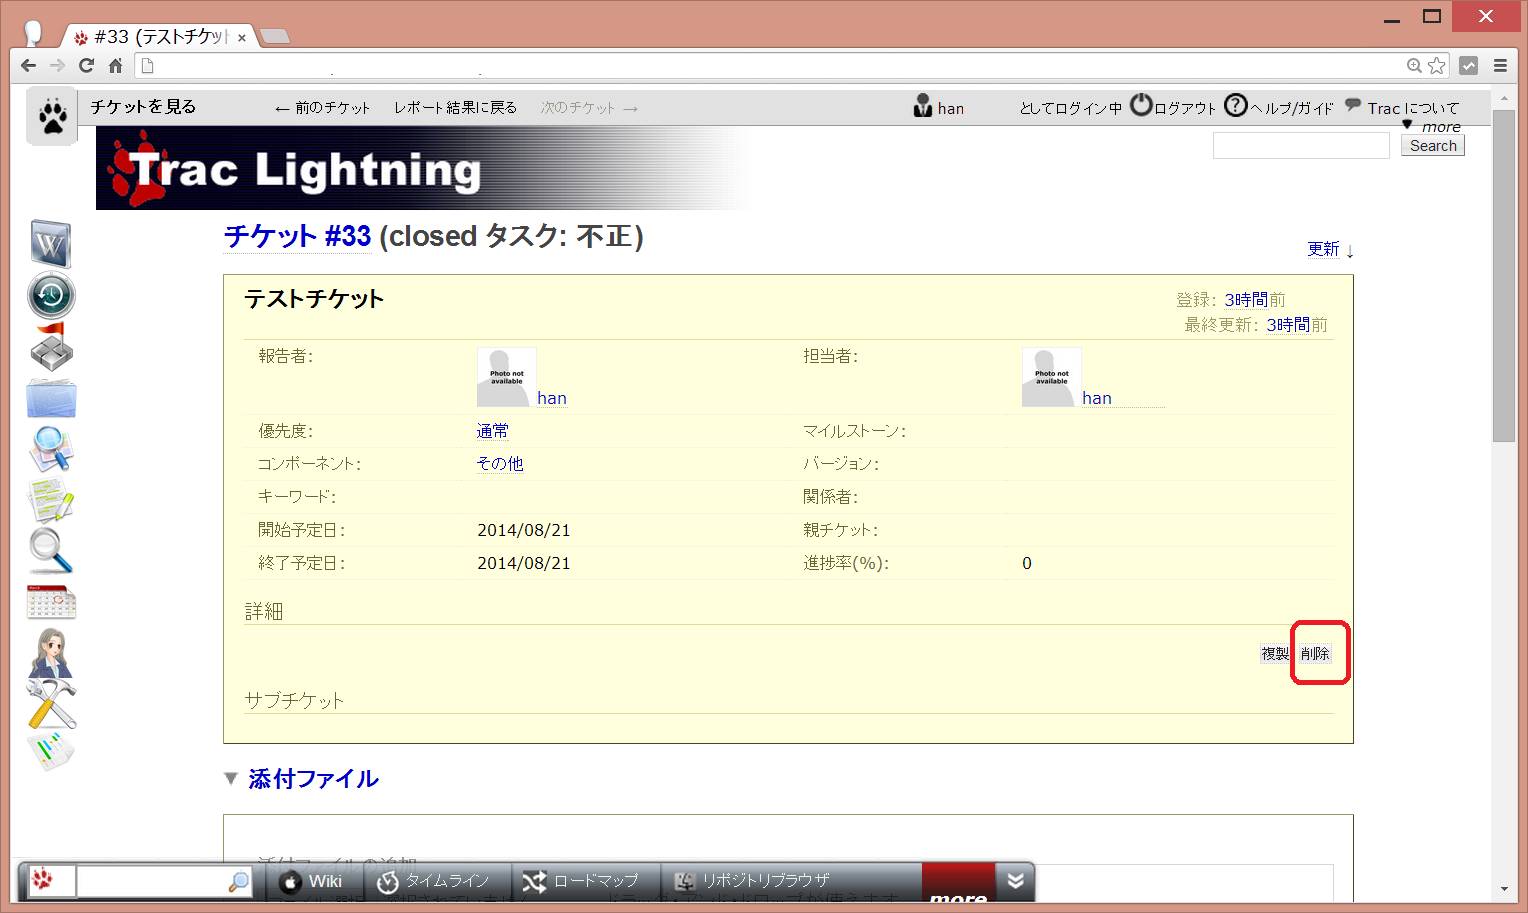Select the ticket search map icon
The image size is (1528, 913).
point(50,449)
